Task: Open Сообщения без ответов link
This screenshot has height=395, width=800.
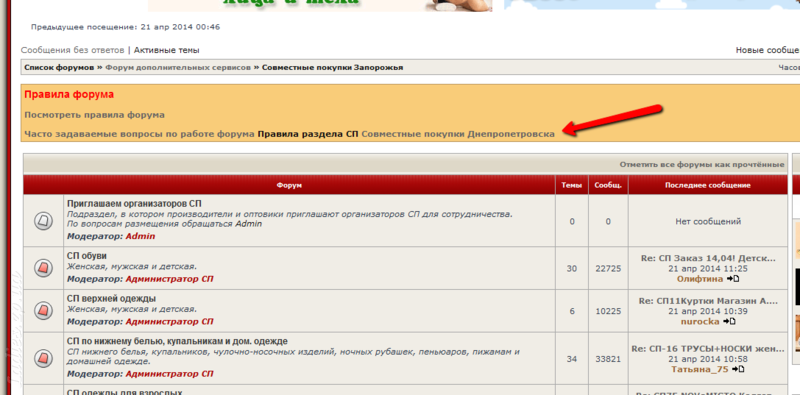Action: 72,50
